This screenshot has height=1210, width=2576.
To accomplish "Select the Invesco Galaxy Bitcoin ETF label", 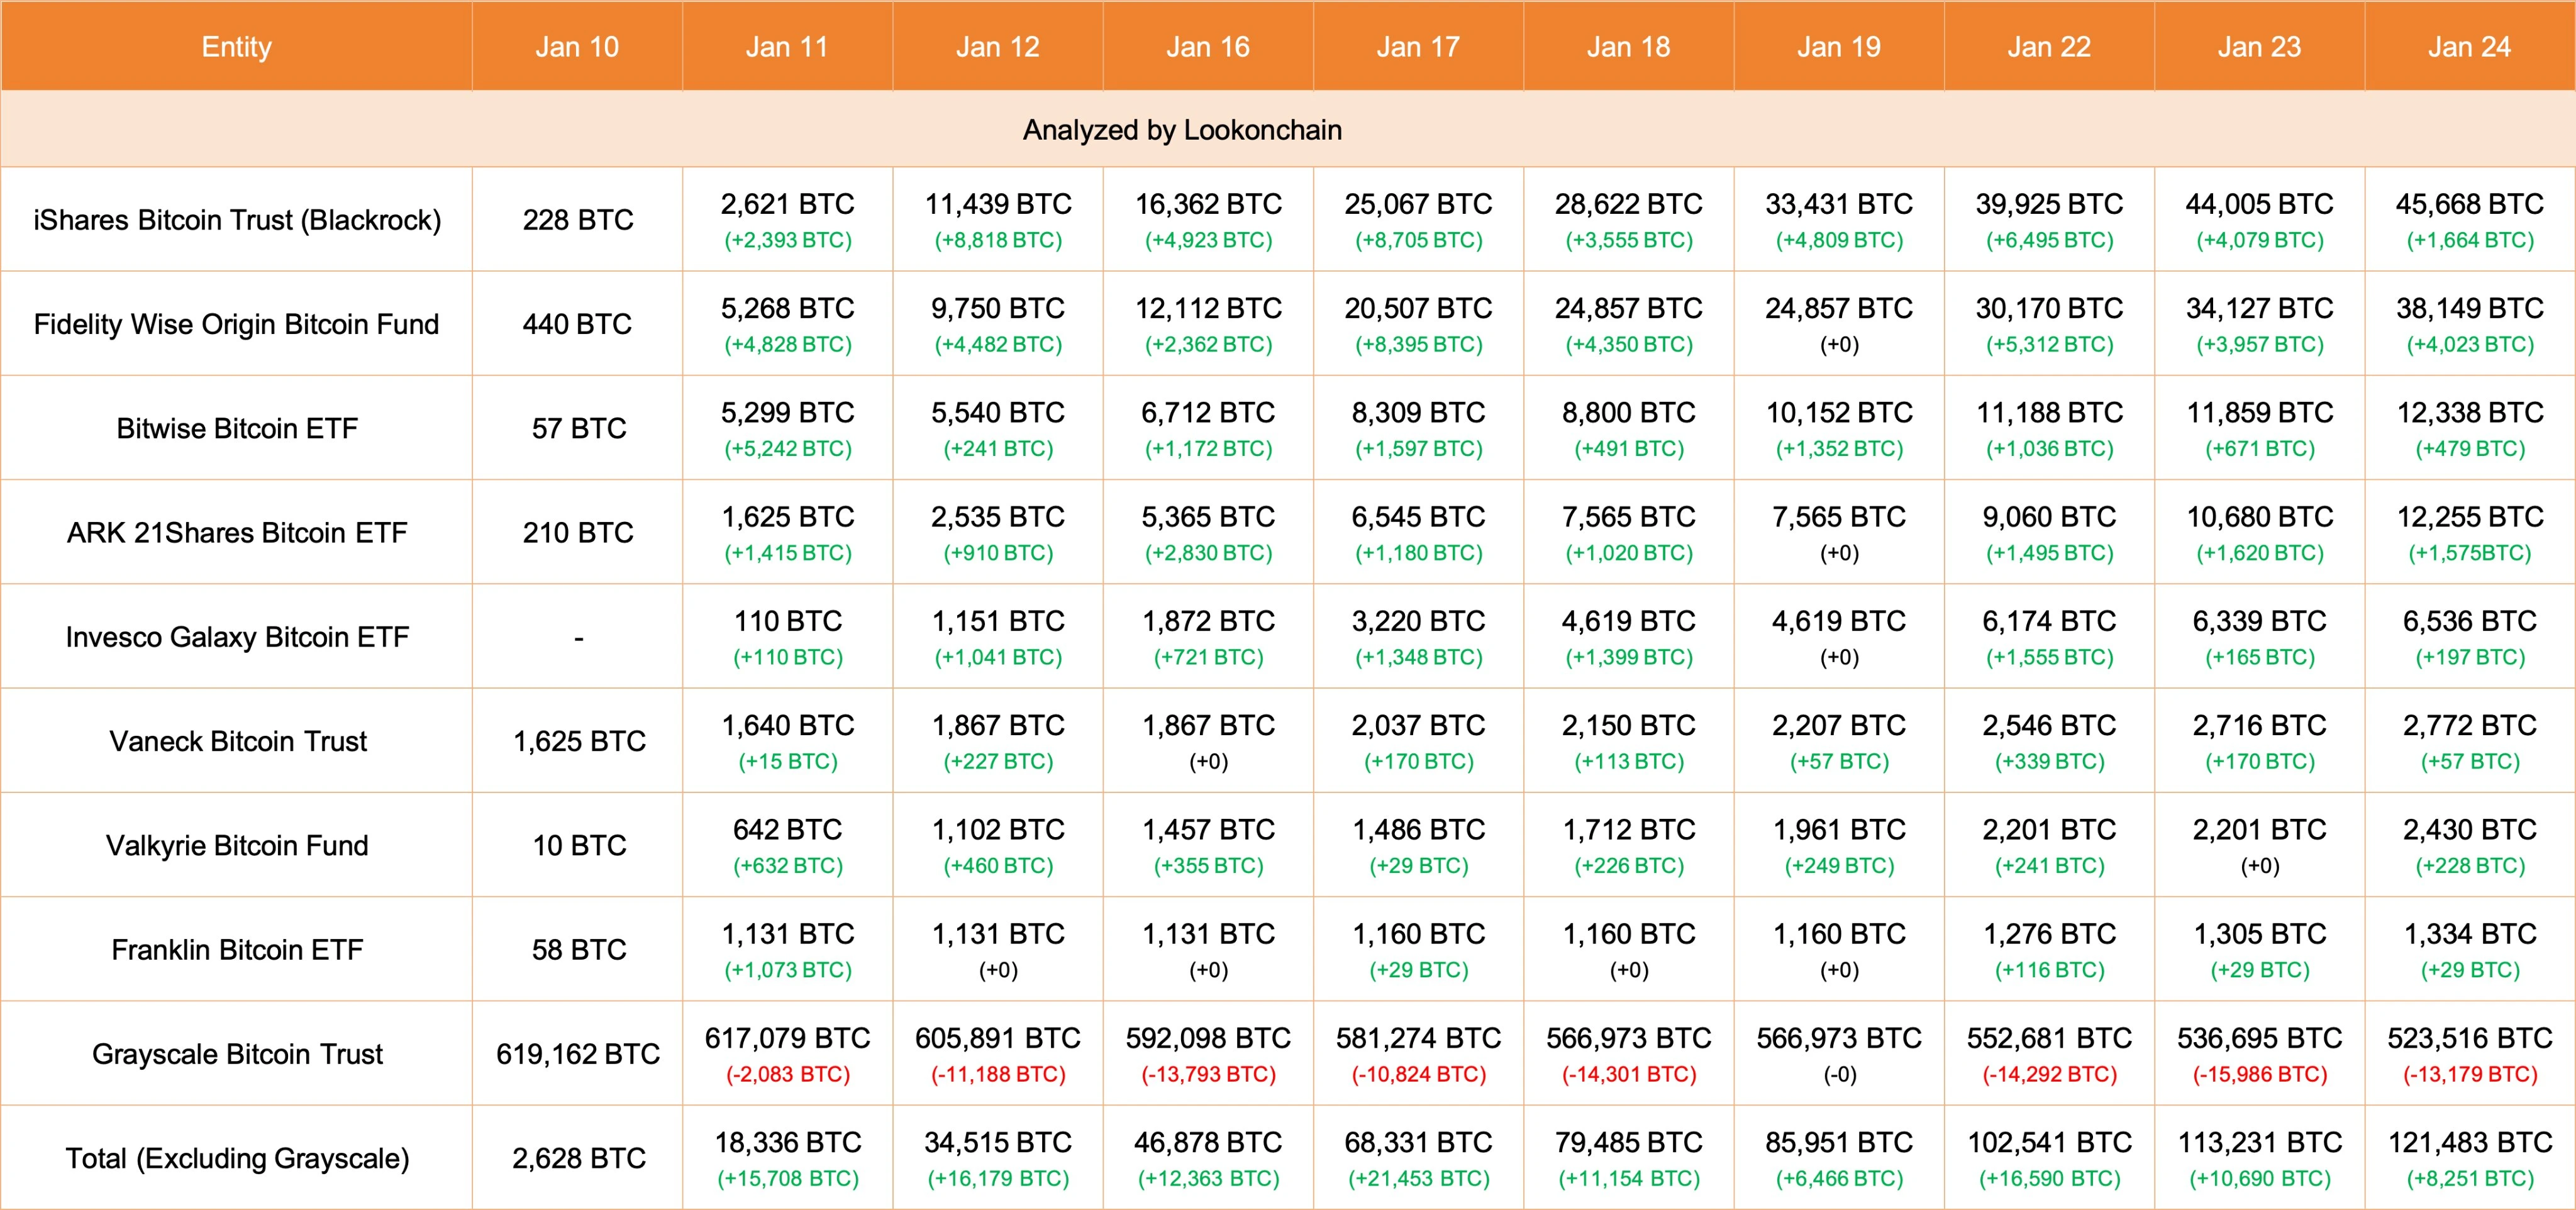I will click(x=237, y=637).
